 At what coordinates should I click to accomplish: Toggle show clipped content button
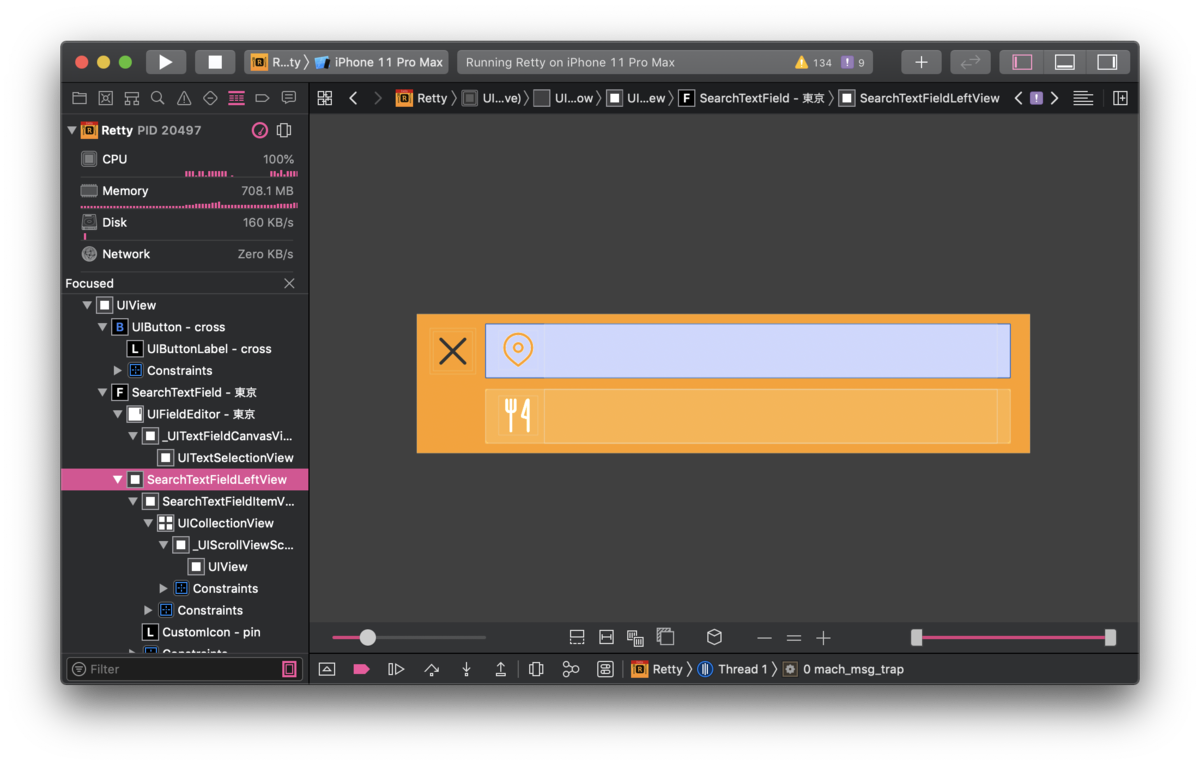(x=577, y=637)
